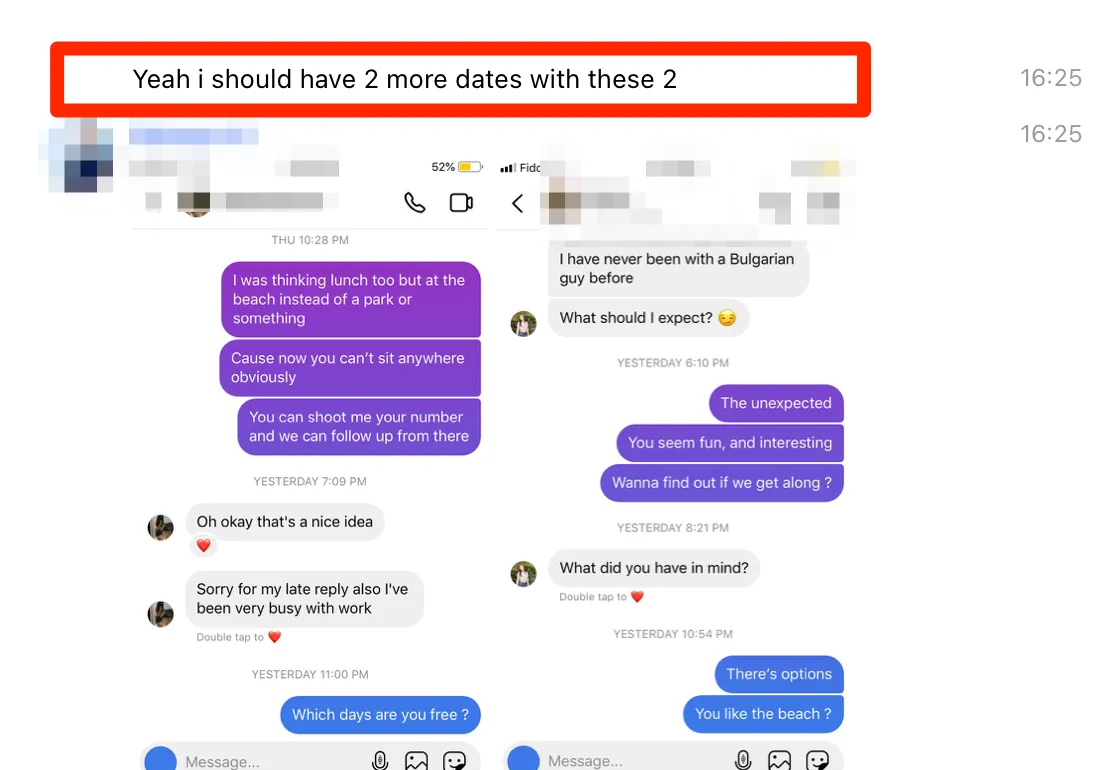Tap blue camera button in right chat
Screen dimensions: 1114x770
tap(524, 759)
